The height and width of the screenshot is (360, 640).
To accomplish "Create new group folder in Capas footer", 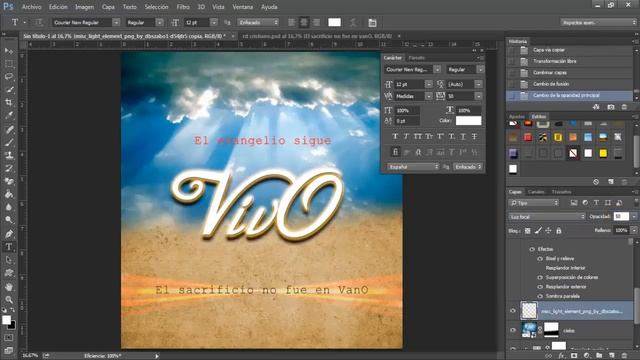I will [599, 356].
